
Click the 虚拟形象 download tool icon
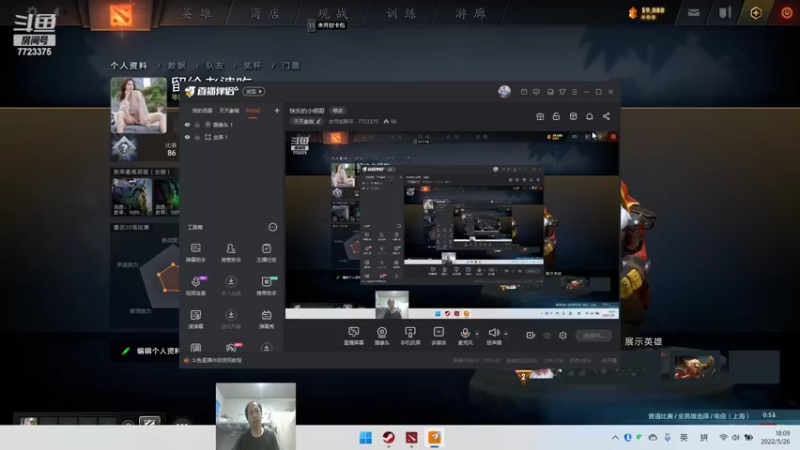pyautogui.click(x=231, y=318)
